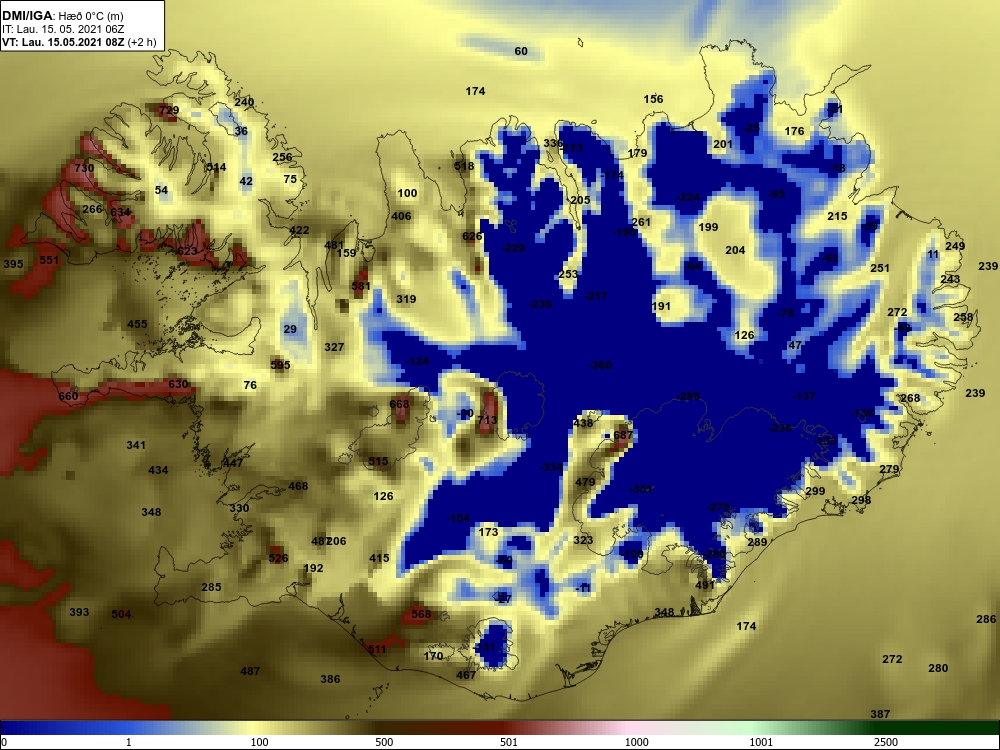The height and width of the screenshot is (750, 1000).
Task: Click map value "581"
Action: [x=361, y=286]
